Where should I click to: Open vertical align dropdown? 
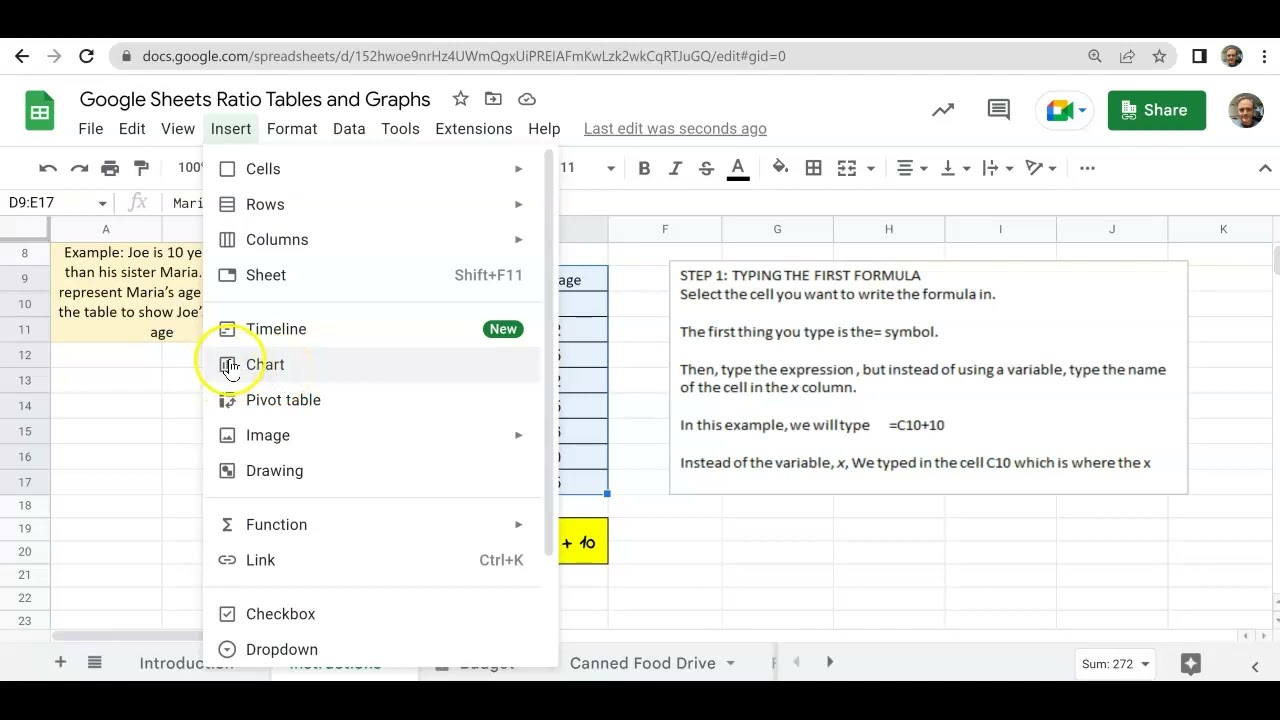[x=955, y=168]
